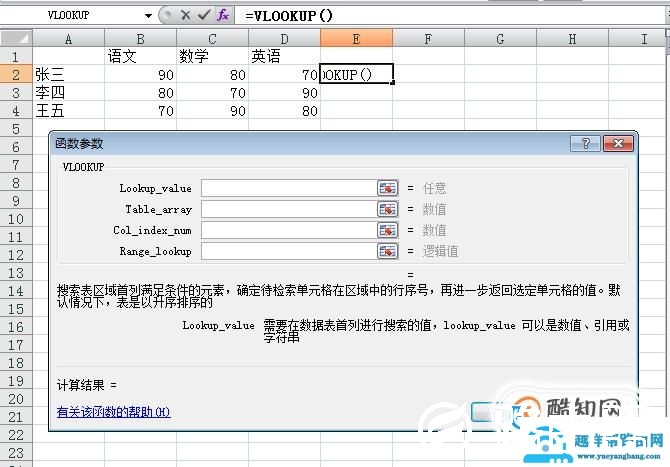Viewport: 670px width, 467px height.
Task: Collapse dialog using Col_index_num range selector icon
Action: (388, 230)
